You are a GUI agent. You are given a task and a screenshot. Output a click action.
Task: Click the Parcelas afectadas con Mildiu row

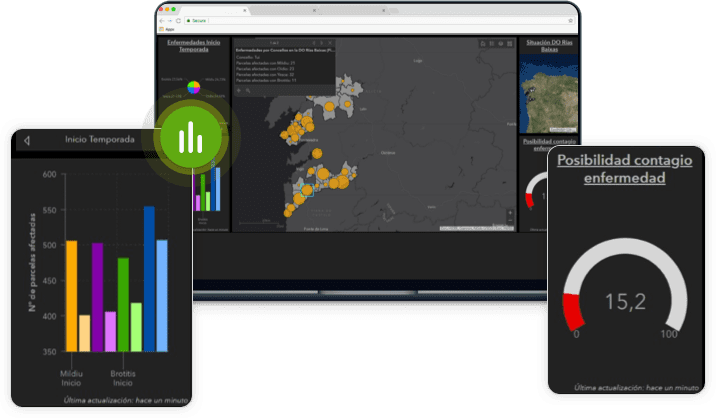(x=265, y=63)
